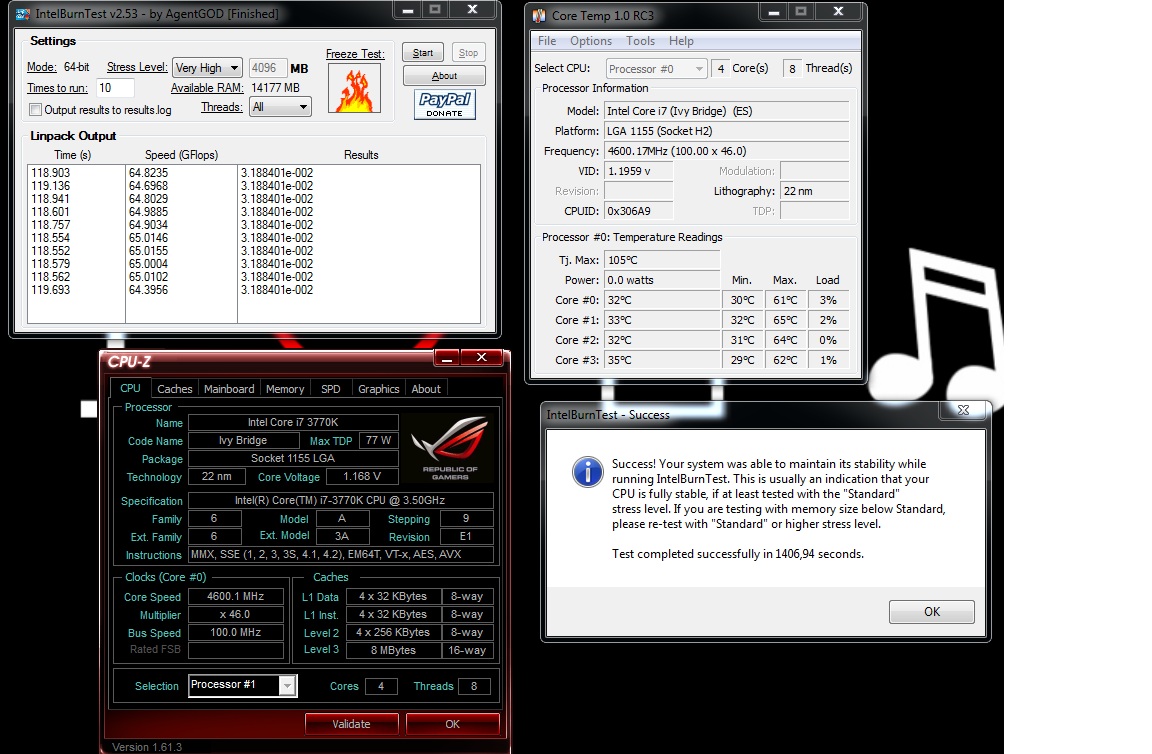The width and height of the screenshot is (1152, 754).
Task: Click the Intel Core i7 3770K name field
Action: pyautogui.click(x=293, y=423)
